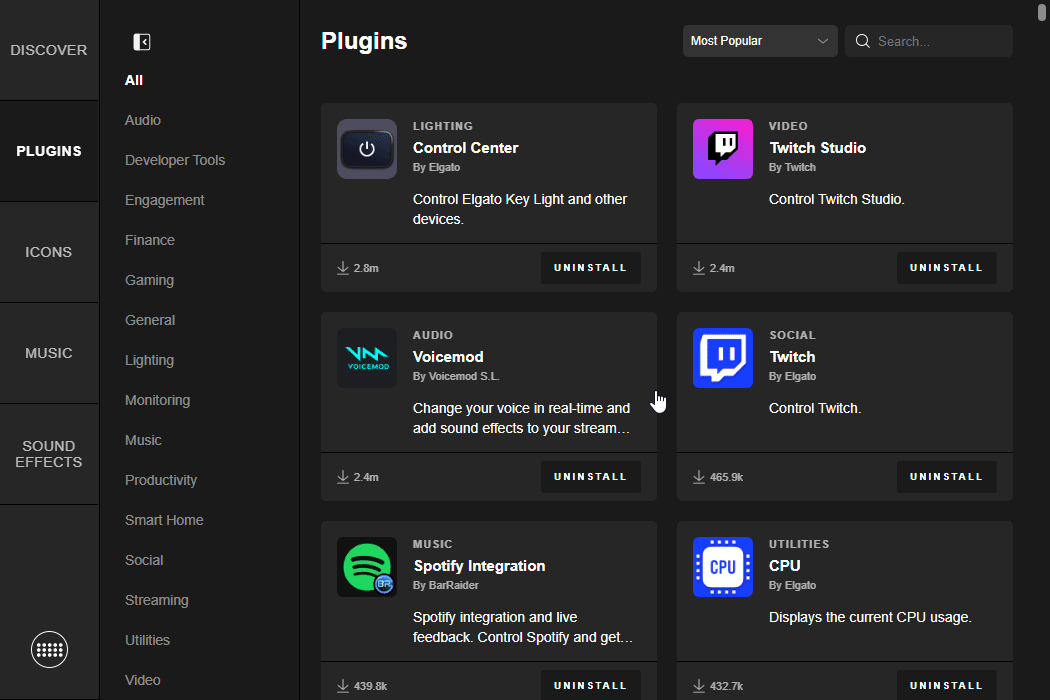Image resolution: width=1050 pixels, height=700 pixels.
Task: Click the Twitch Studio plugin icon
Action: point(723,149)
